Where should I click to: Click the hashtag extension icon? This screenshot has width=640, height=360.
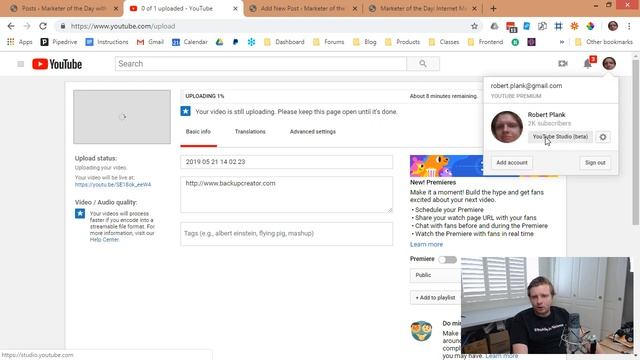(x=558, y=26)
